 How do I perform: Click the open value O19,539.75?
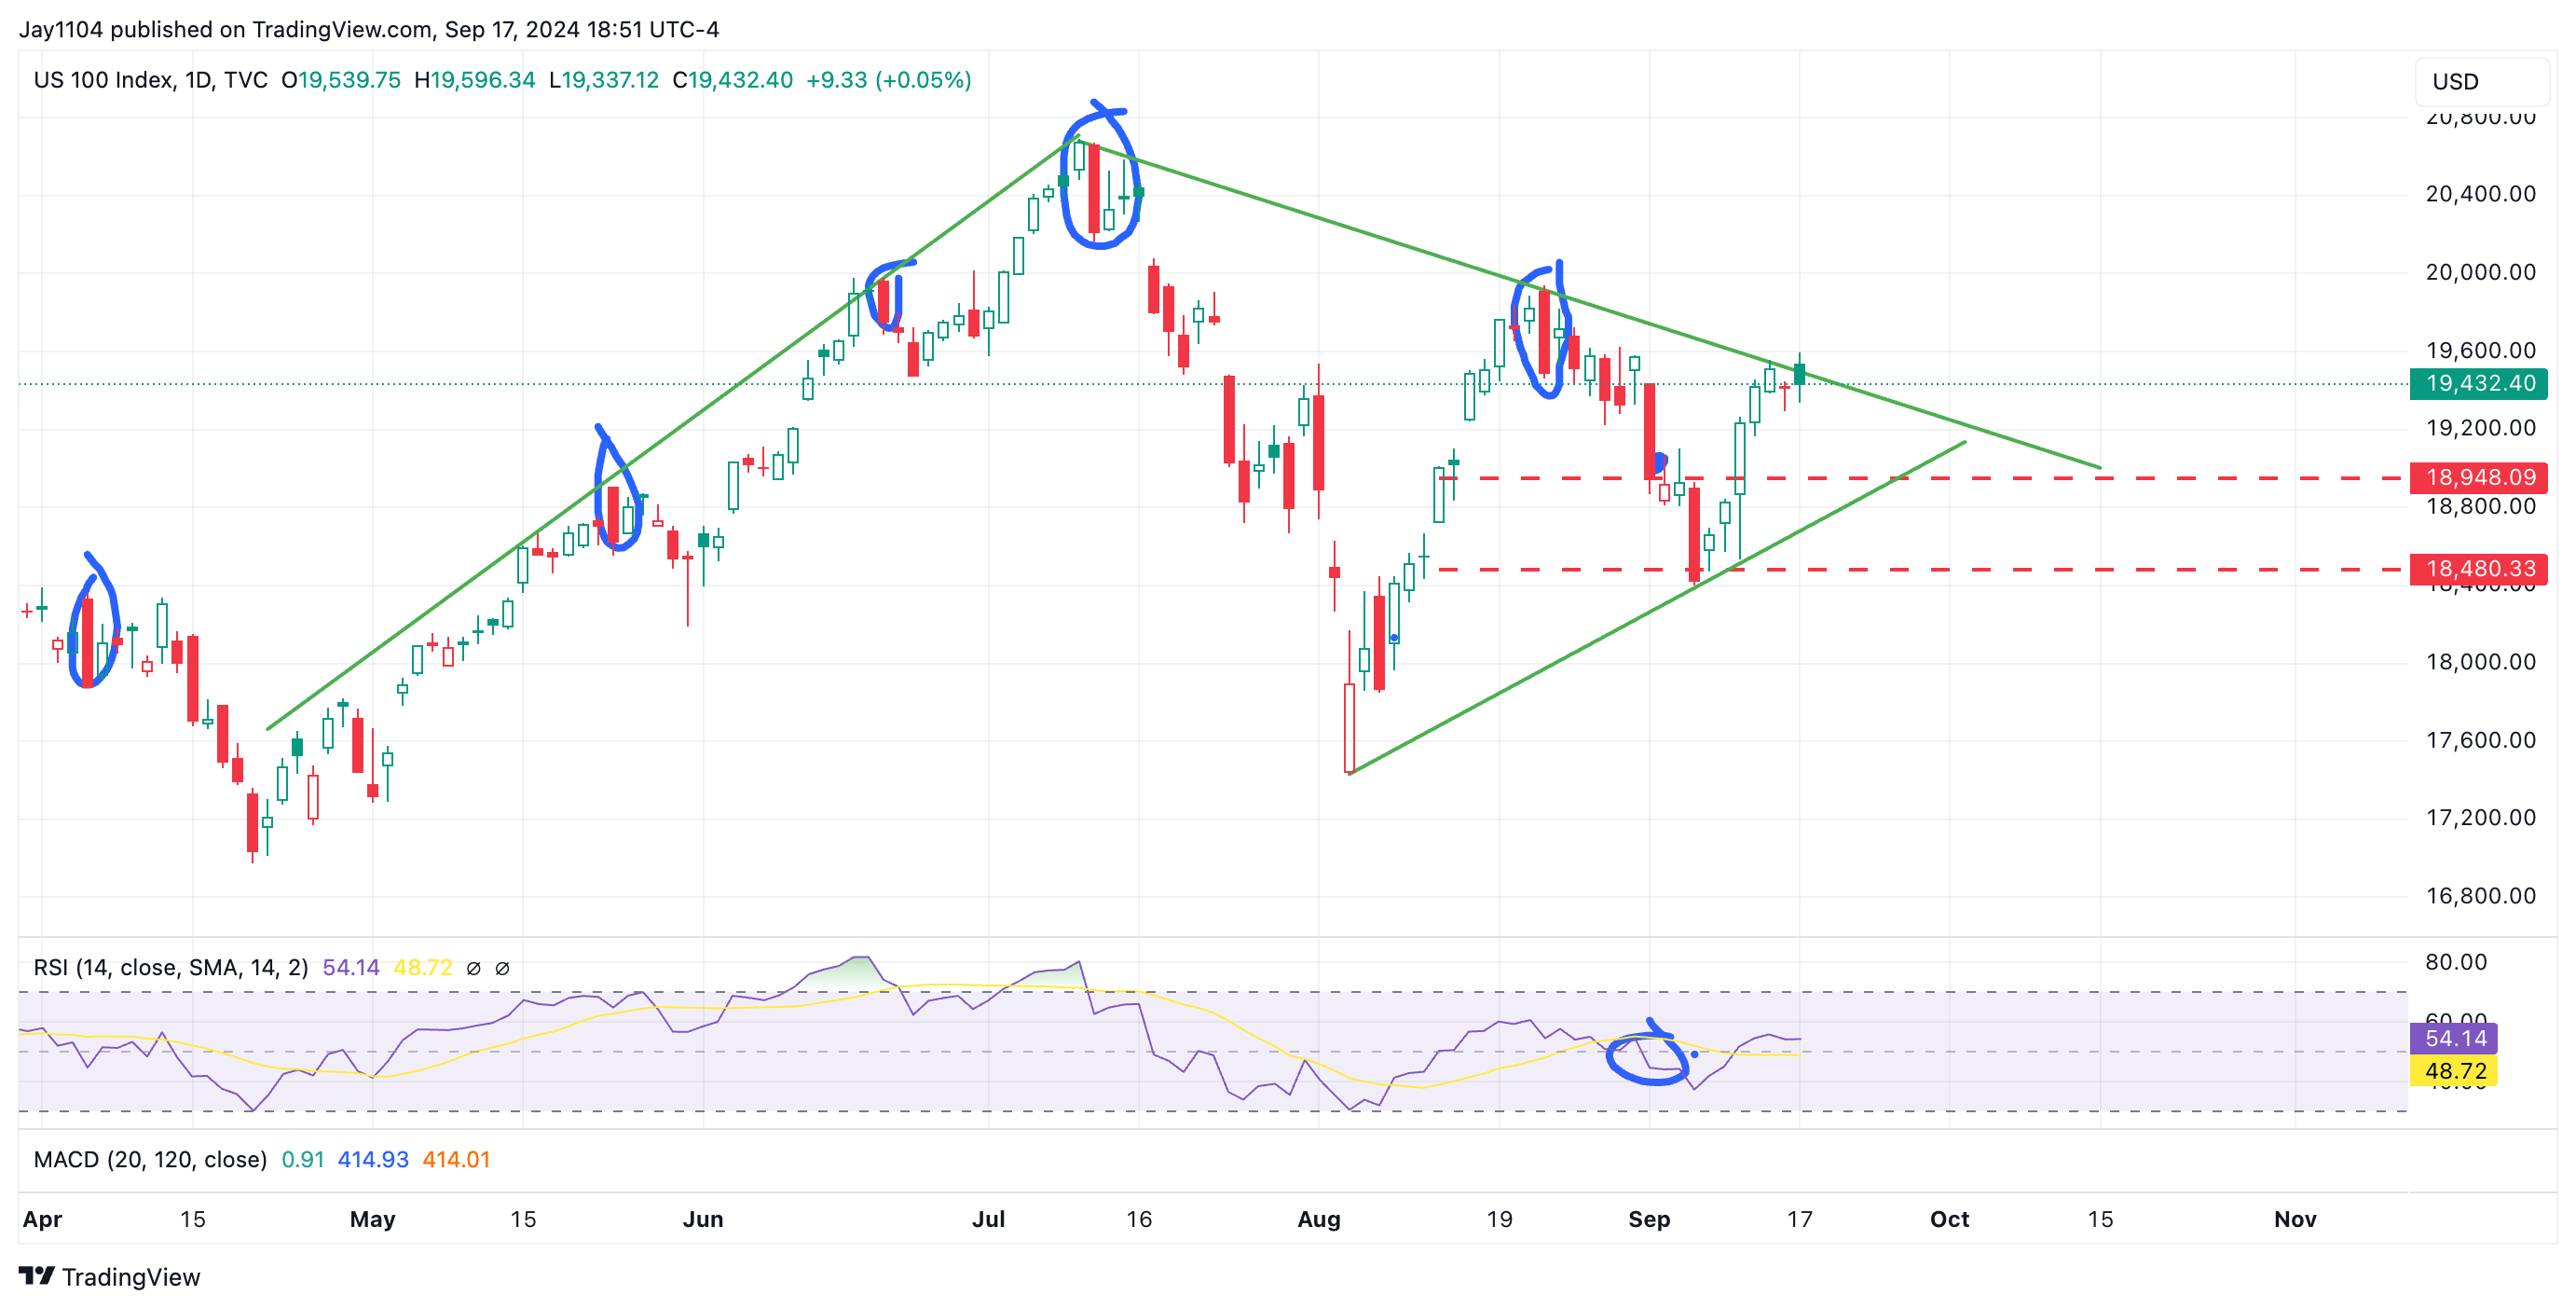tap(341, 80)
